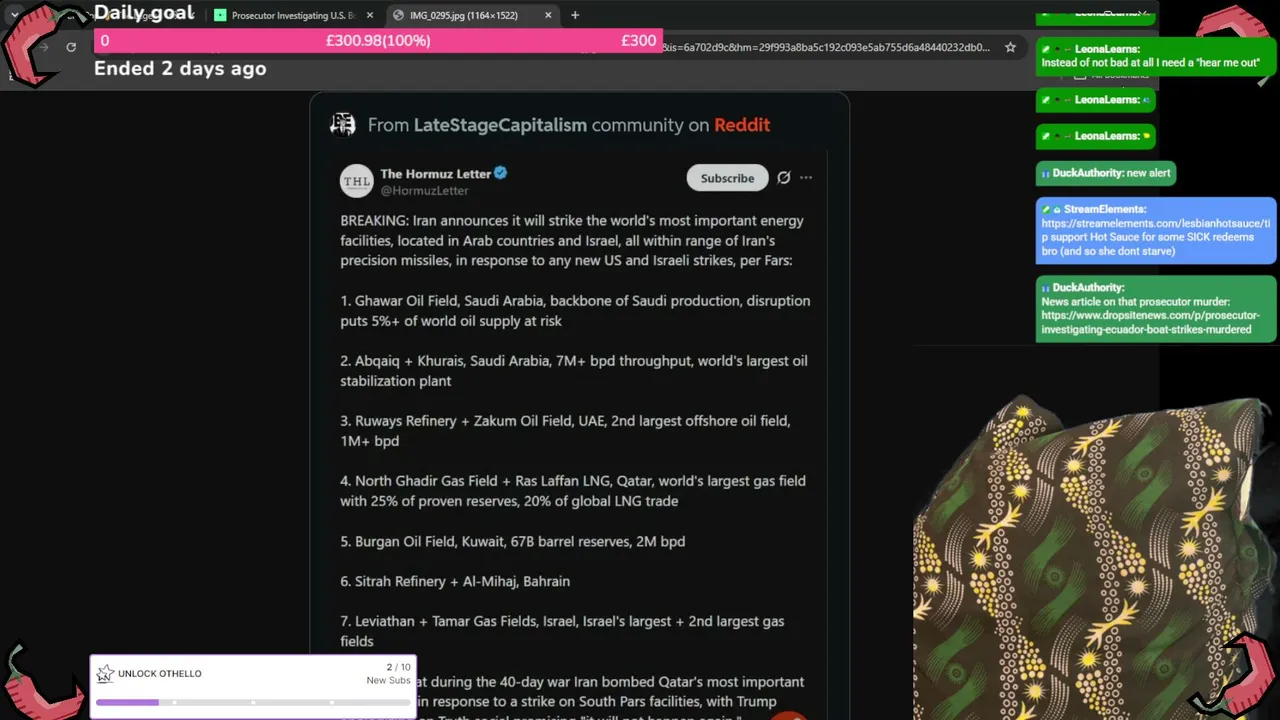
Task: Follow the Reddit link in the header
Action: pyautogui.click(x=742, y=125)
